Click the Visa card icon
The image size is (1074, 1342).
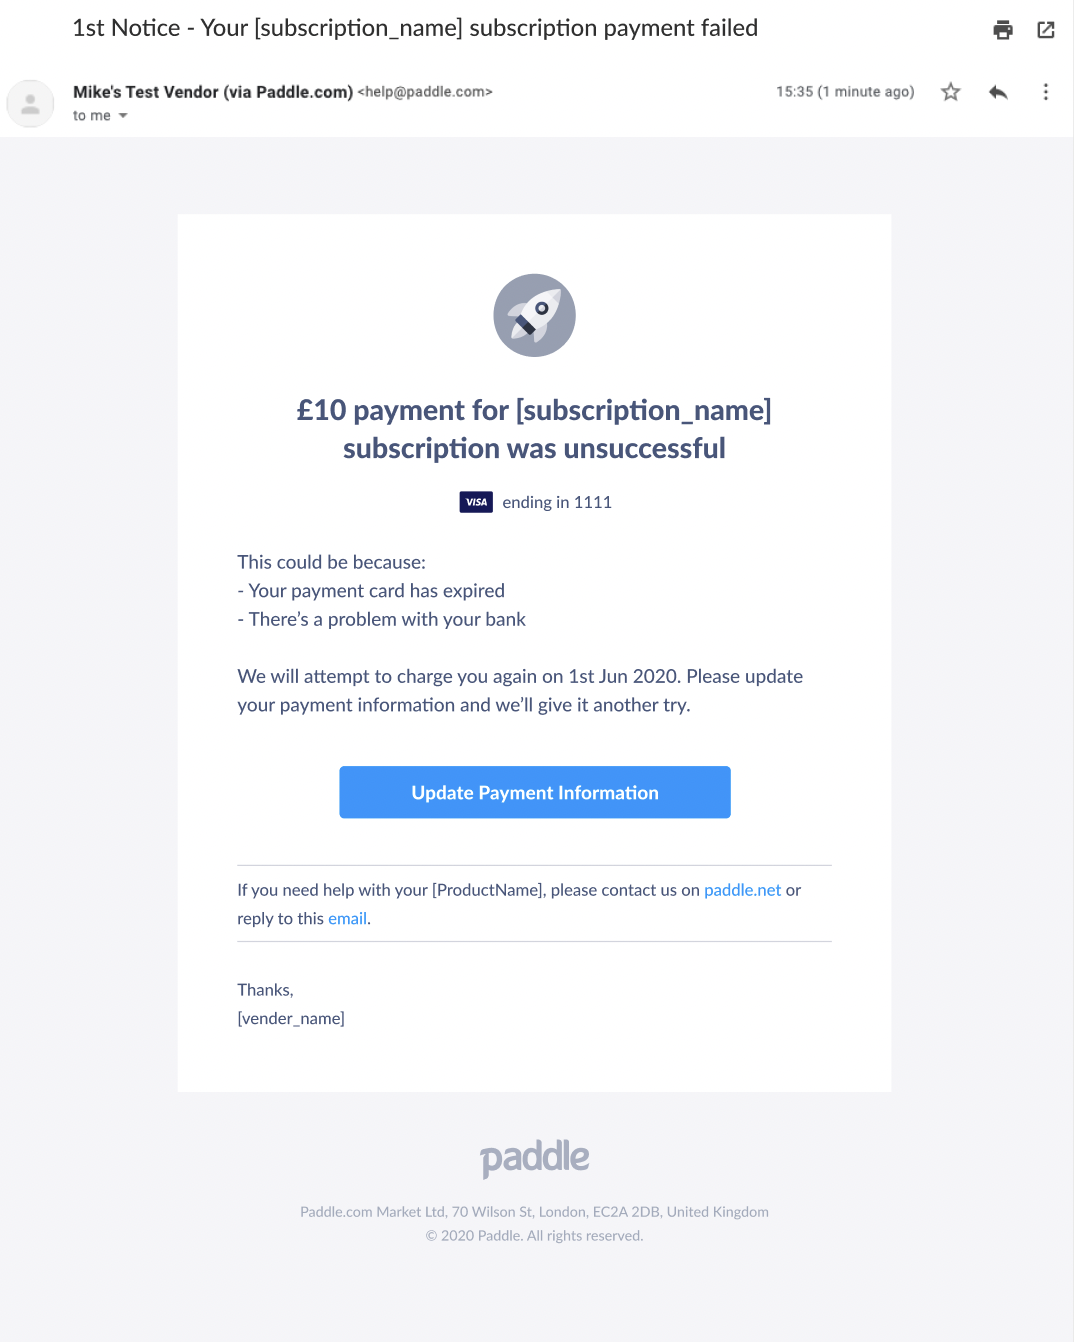(x=476, y=502)
